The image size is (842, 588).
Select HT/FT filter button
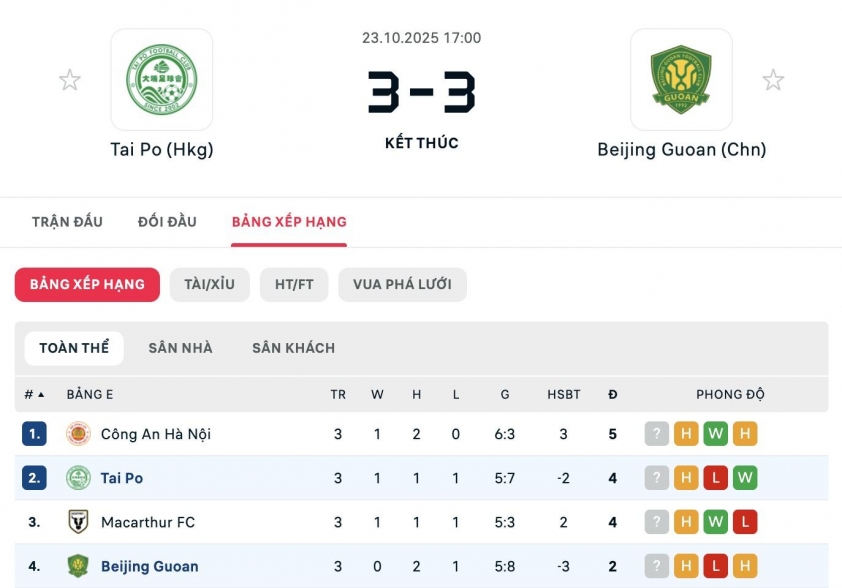pyautogui.click(x=294, y=285)
